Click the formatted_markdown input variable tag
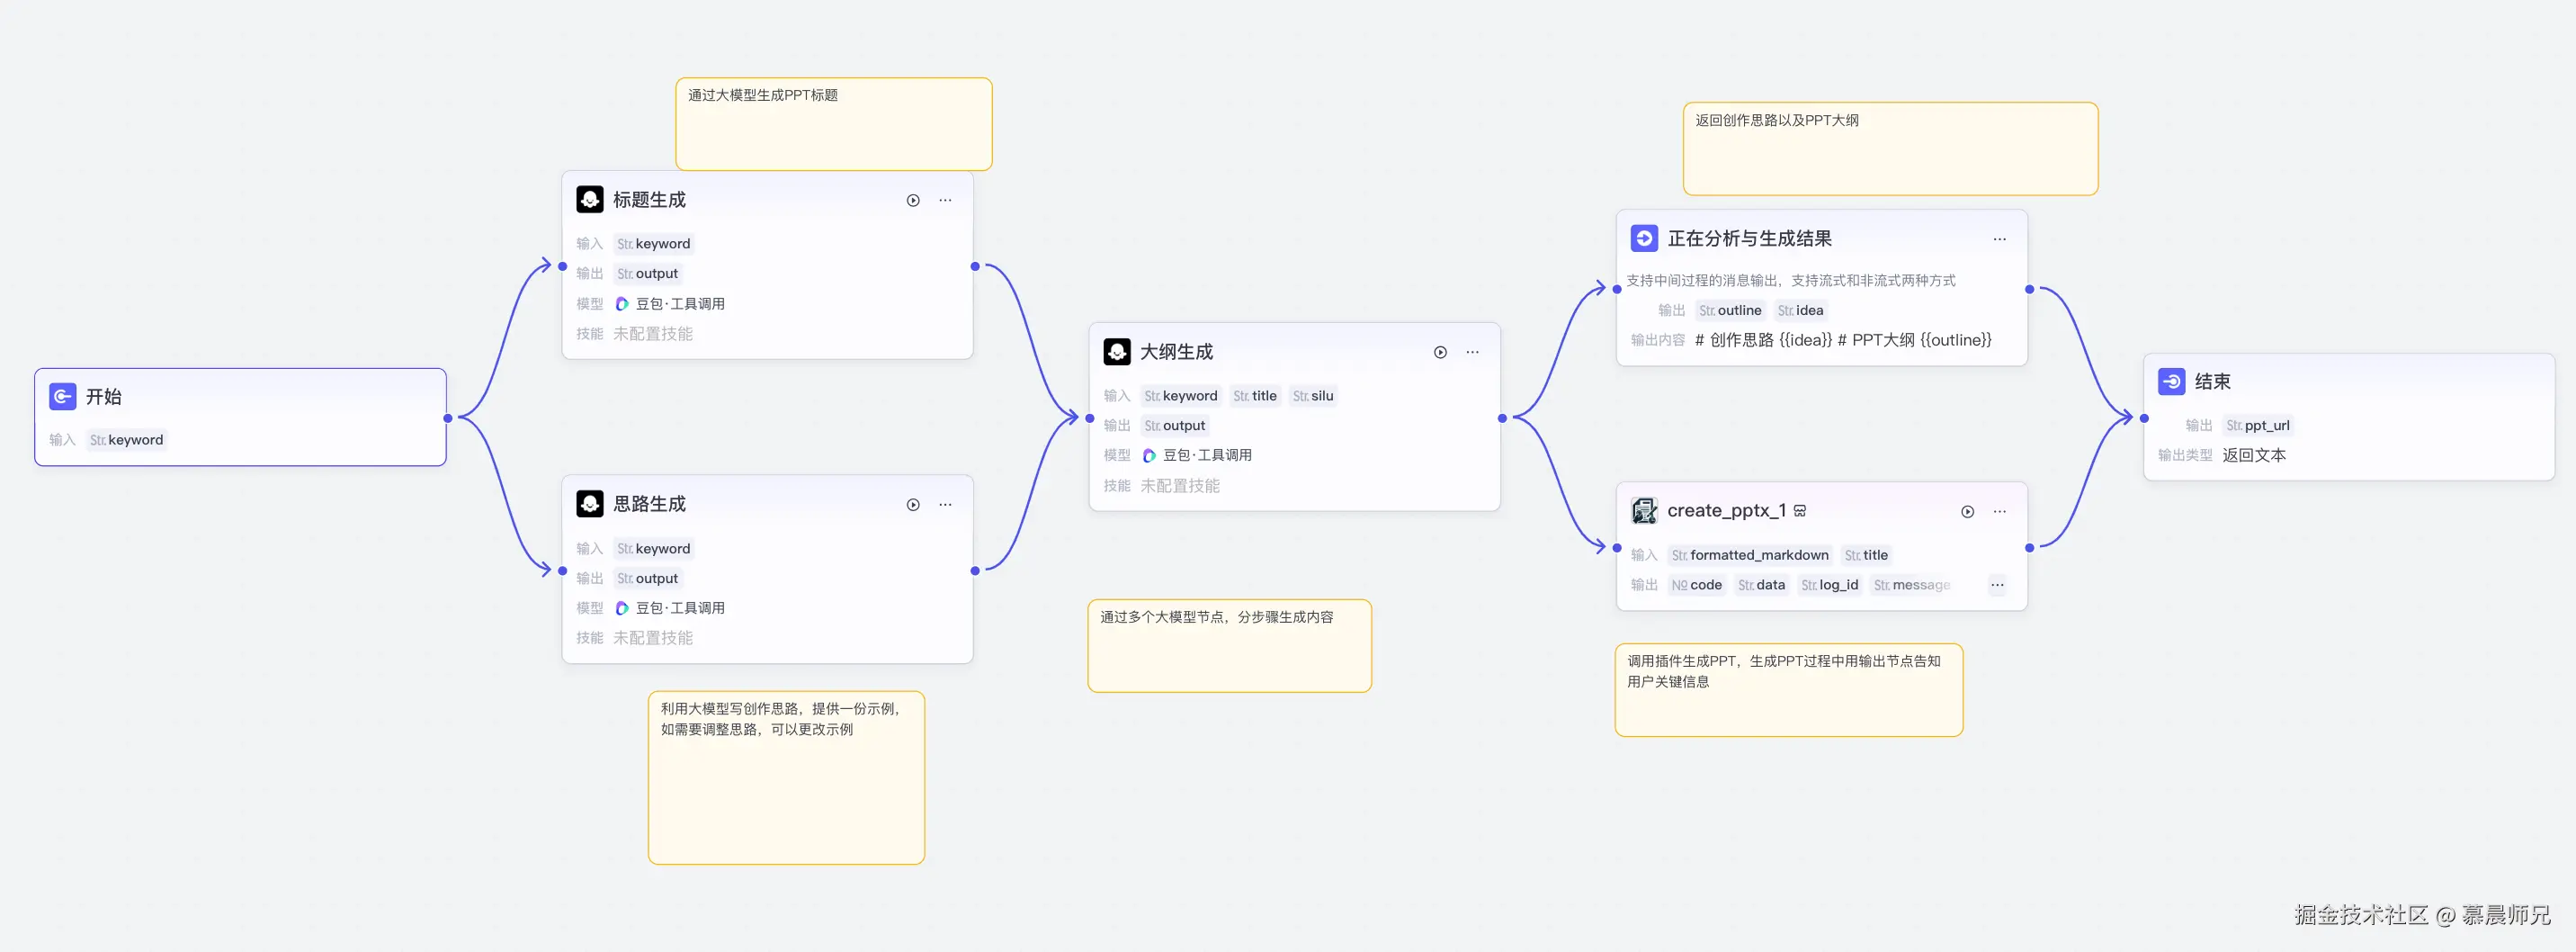This screenshot has width=2576, height=952. click(x=1750, y=556)
